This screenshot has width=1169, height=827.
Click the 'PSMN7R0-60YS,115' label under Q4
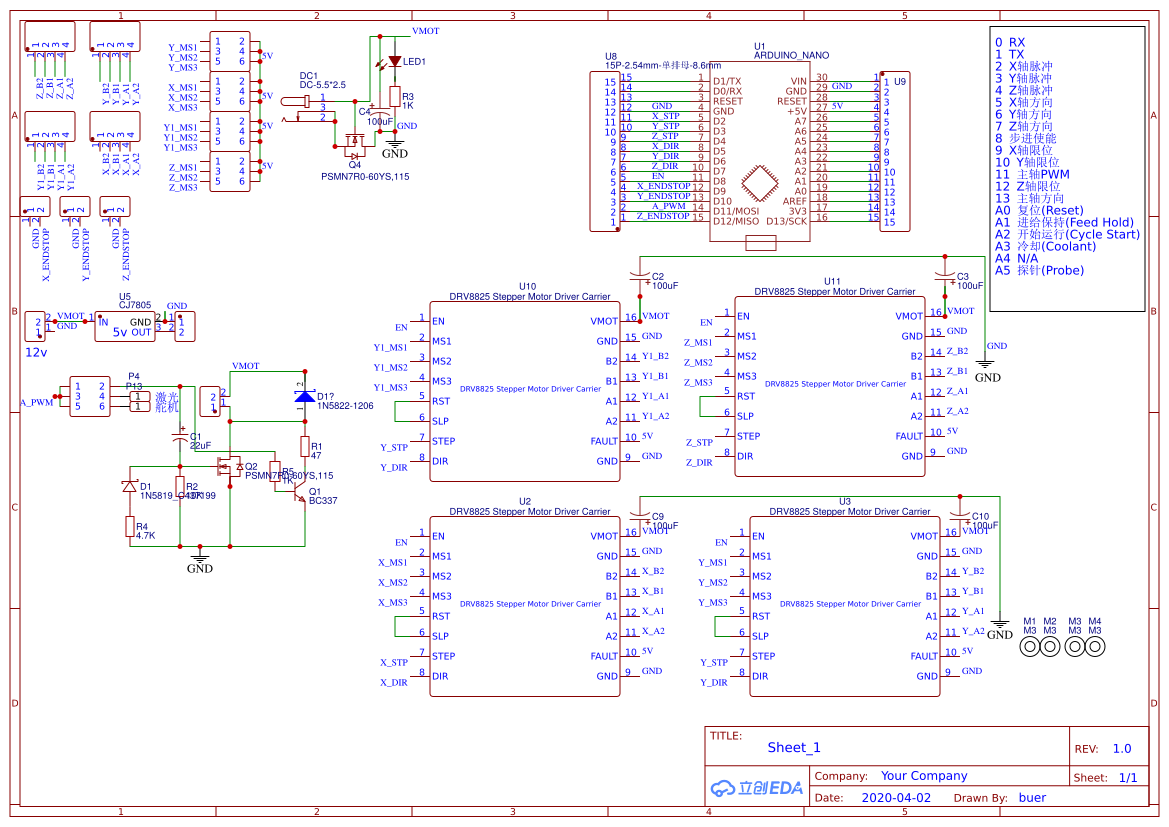pos(365,177)
